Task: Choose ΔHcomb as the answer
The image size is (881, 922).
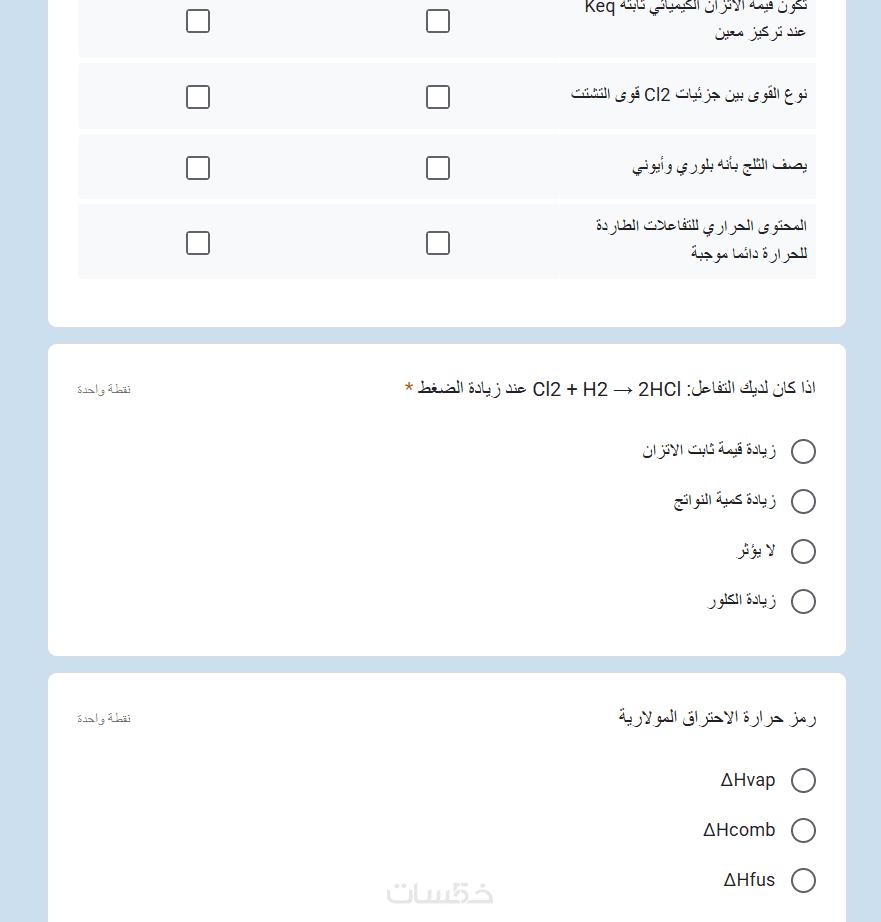Action: 803,831
